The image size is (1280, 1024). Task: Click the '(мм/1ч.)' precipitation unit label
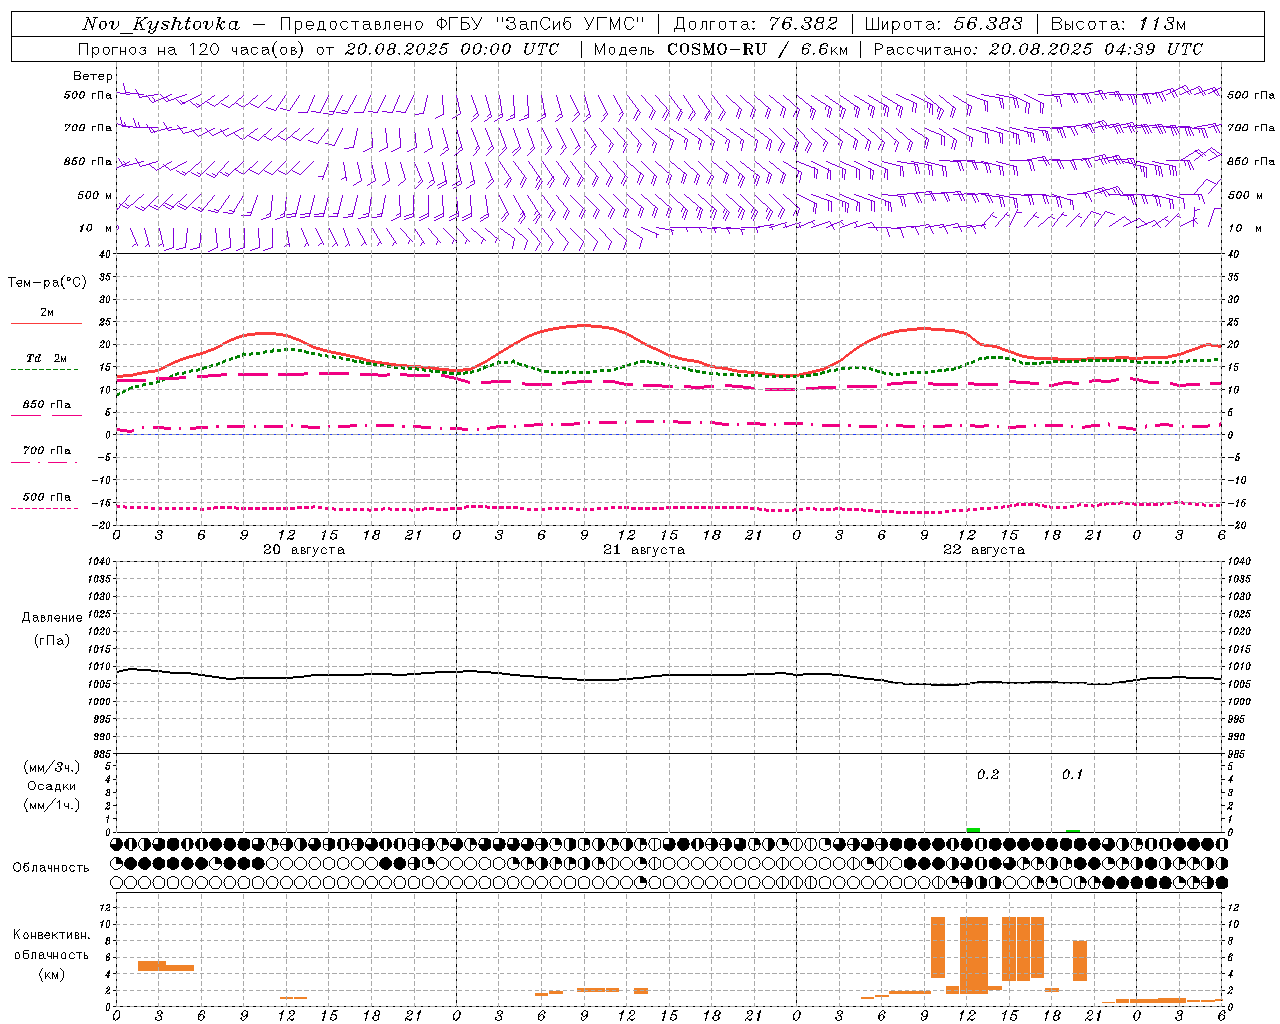(x=52, y=805)
